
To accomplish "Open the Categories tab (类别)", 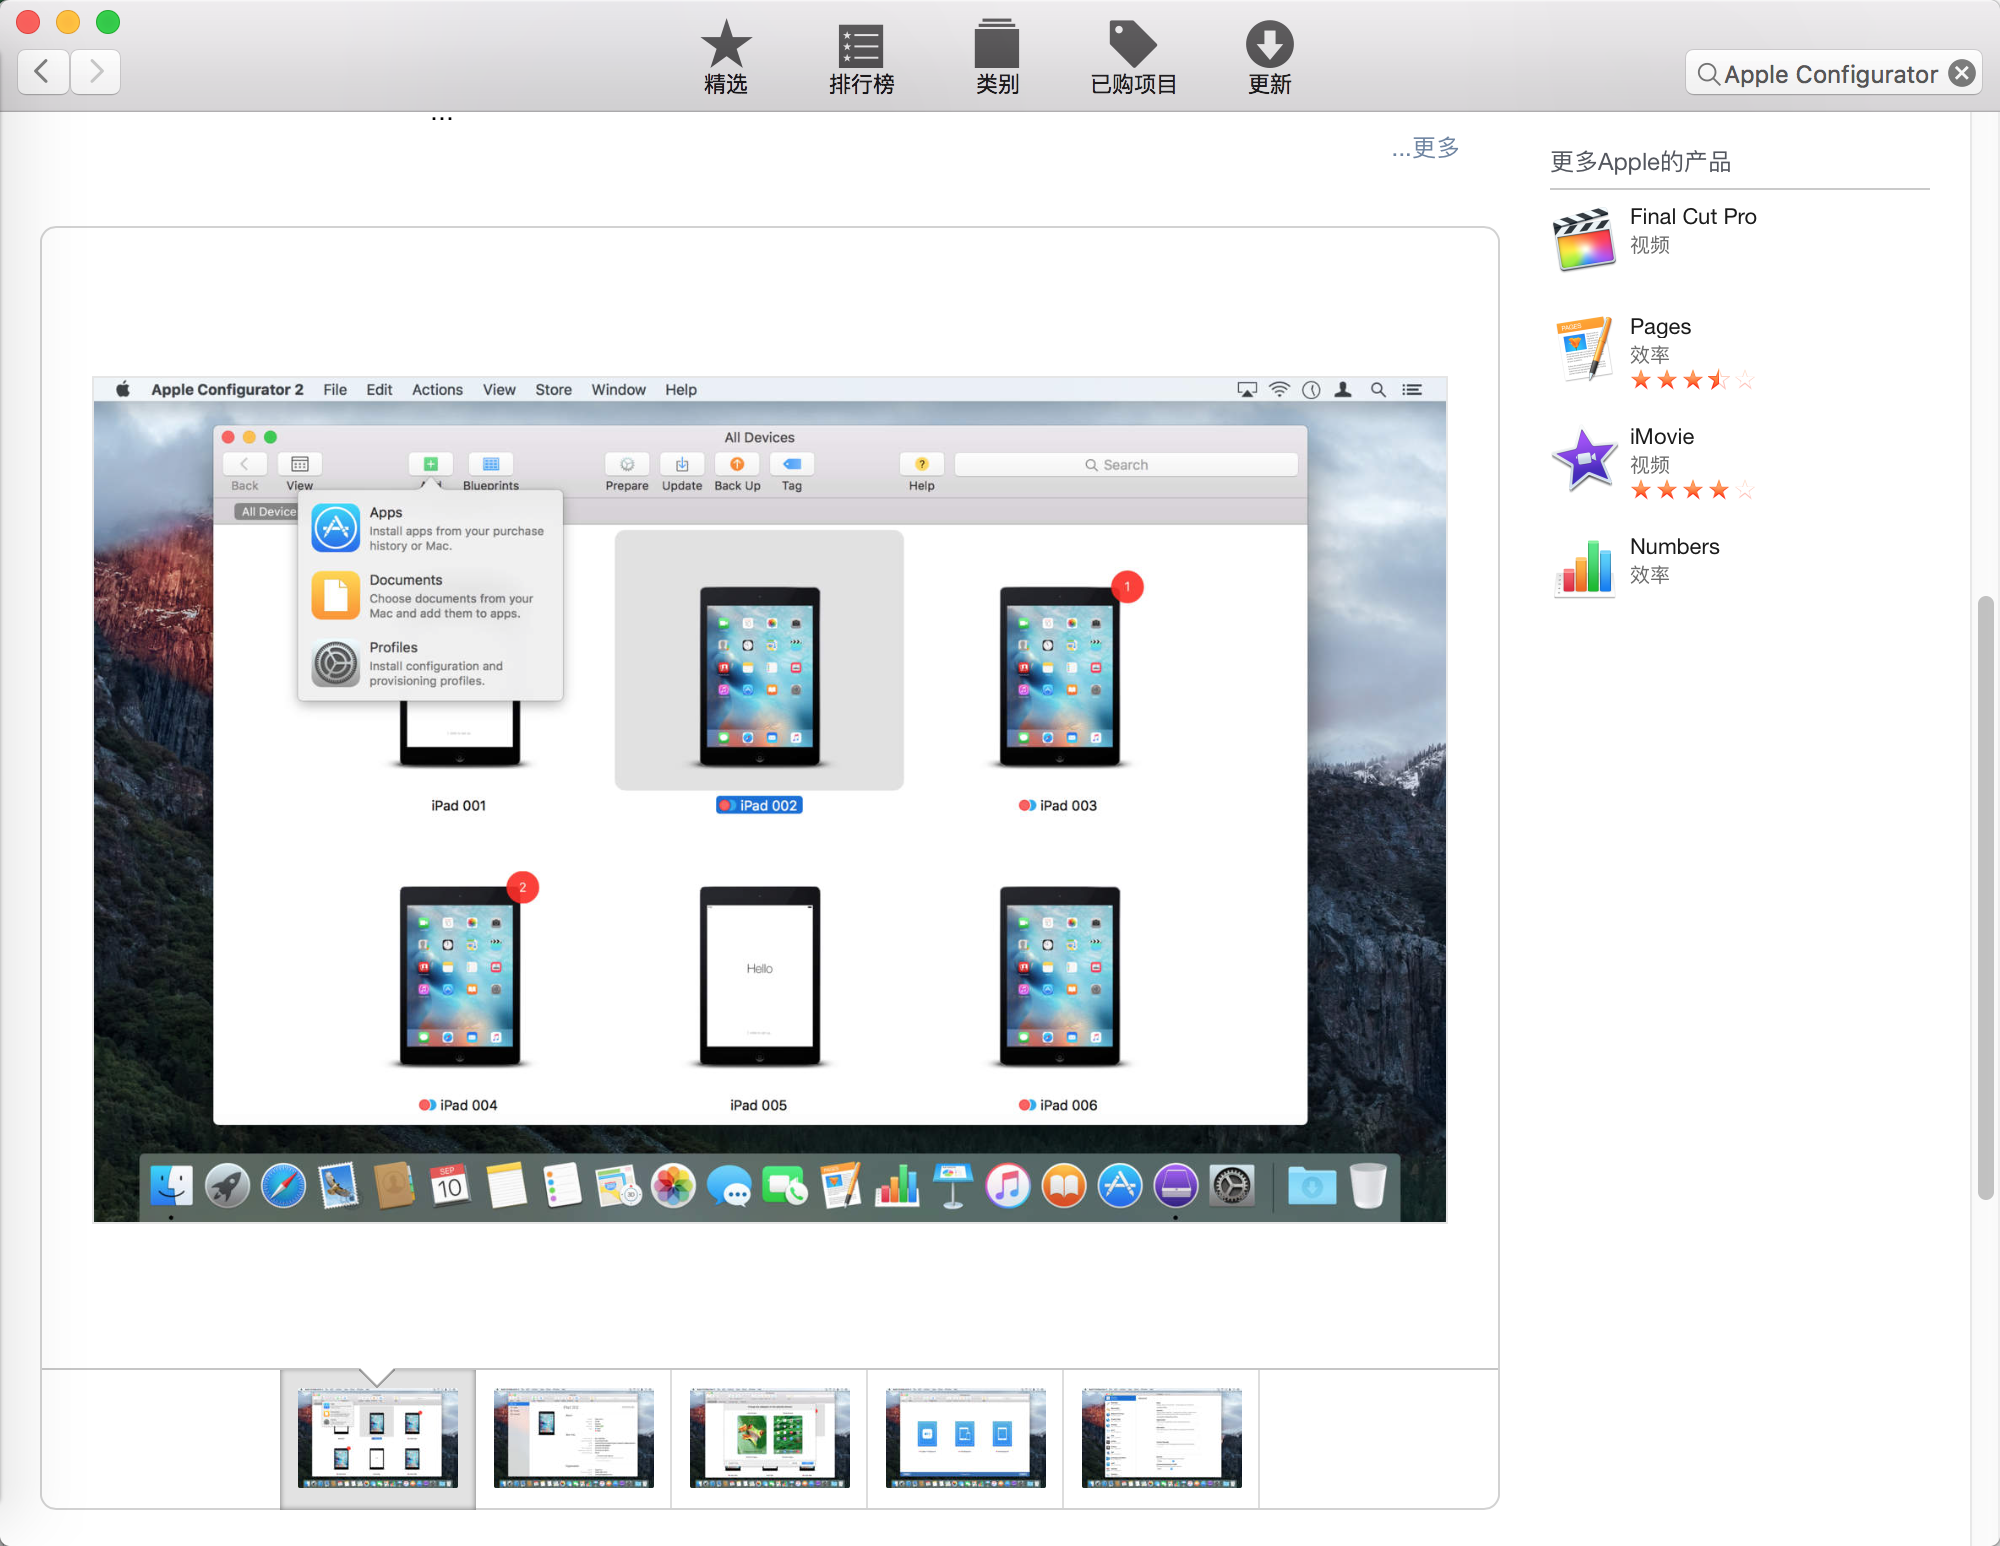I will click(x=997, y=58).
